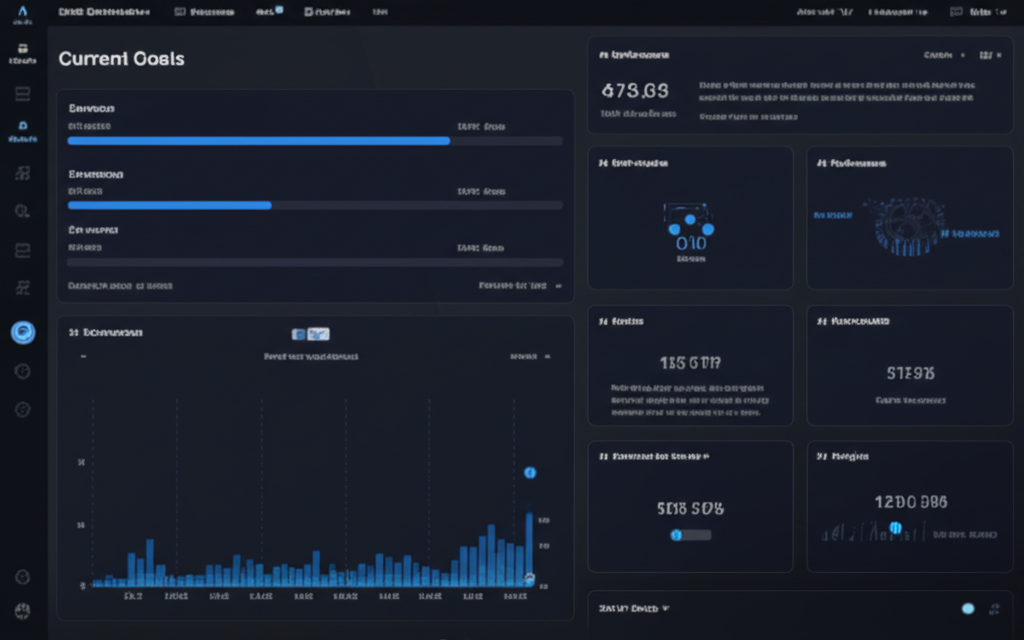The image size is (1024, 640).
Task: Select the highlighted blue sidebar icon with label
Action: point(23,131)
